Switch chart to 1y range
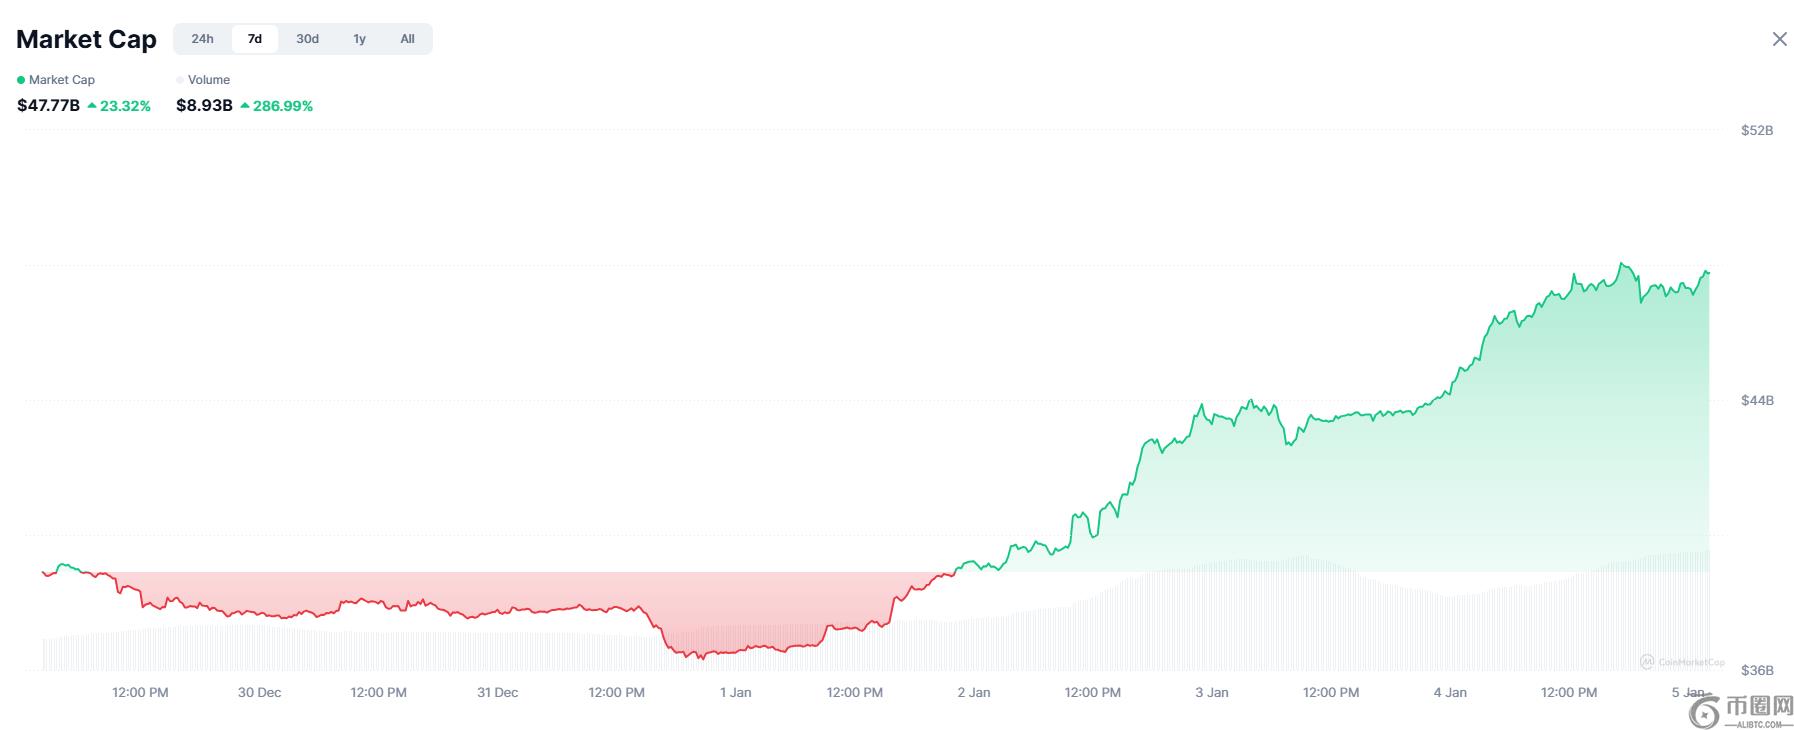The width and height of the screenshot is (1794, 730). (x=359, y=39)
